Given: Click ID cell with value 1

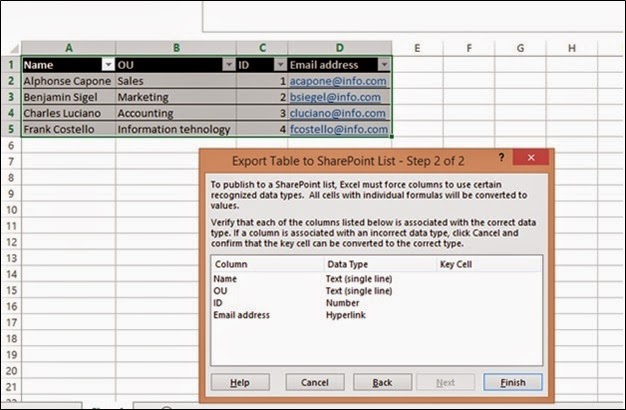Looking at the screenshot, I should click(x=262, y=81).
